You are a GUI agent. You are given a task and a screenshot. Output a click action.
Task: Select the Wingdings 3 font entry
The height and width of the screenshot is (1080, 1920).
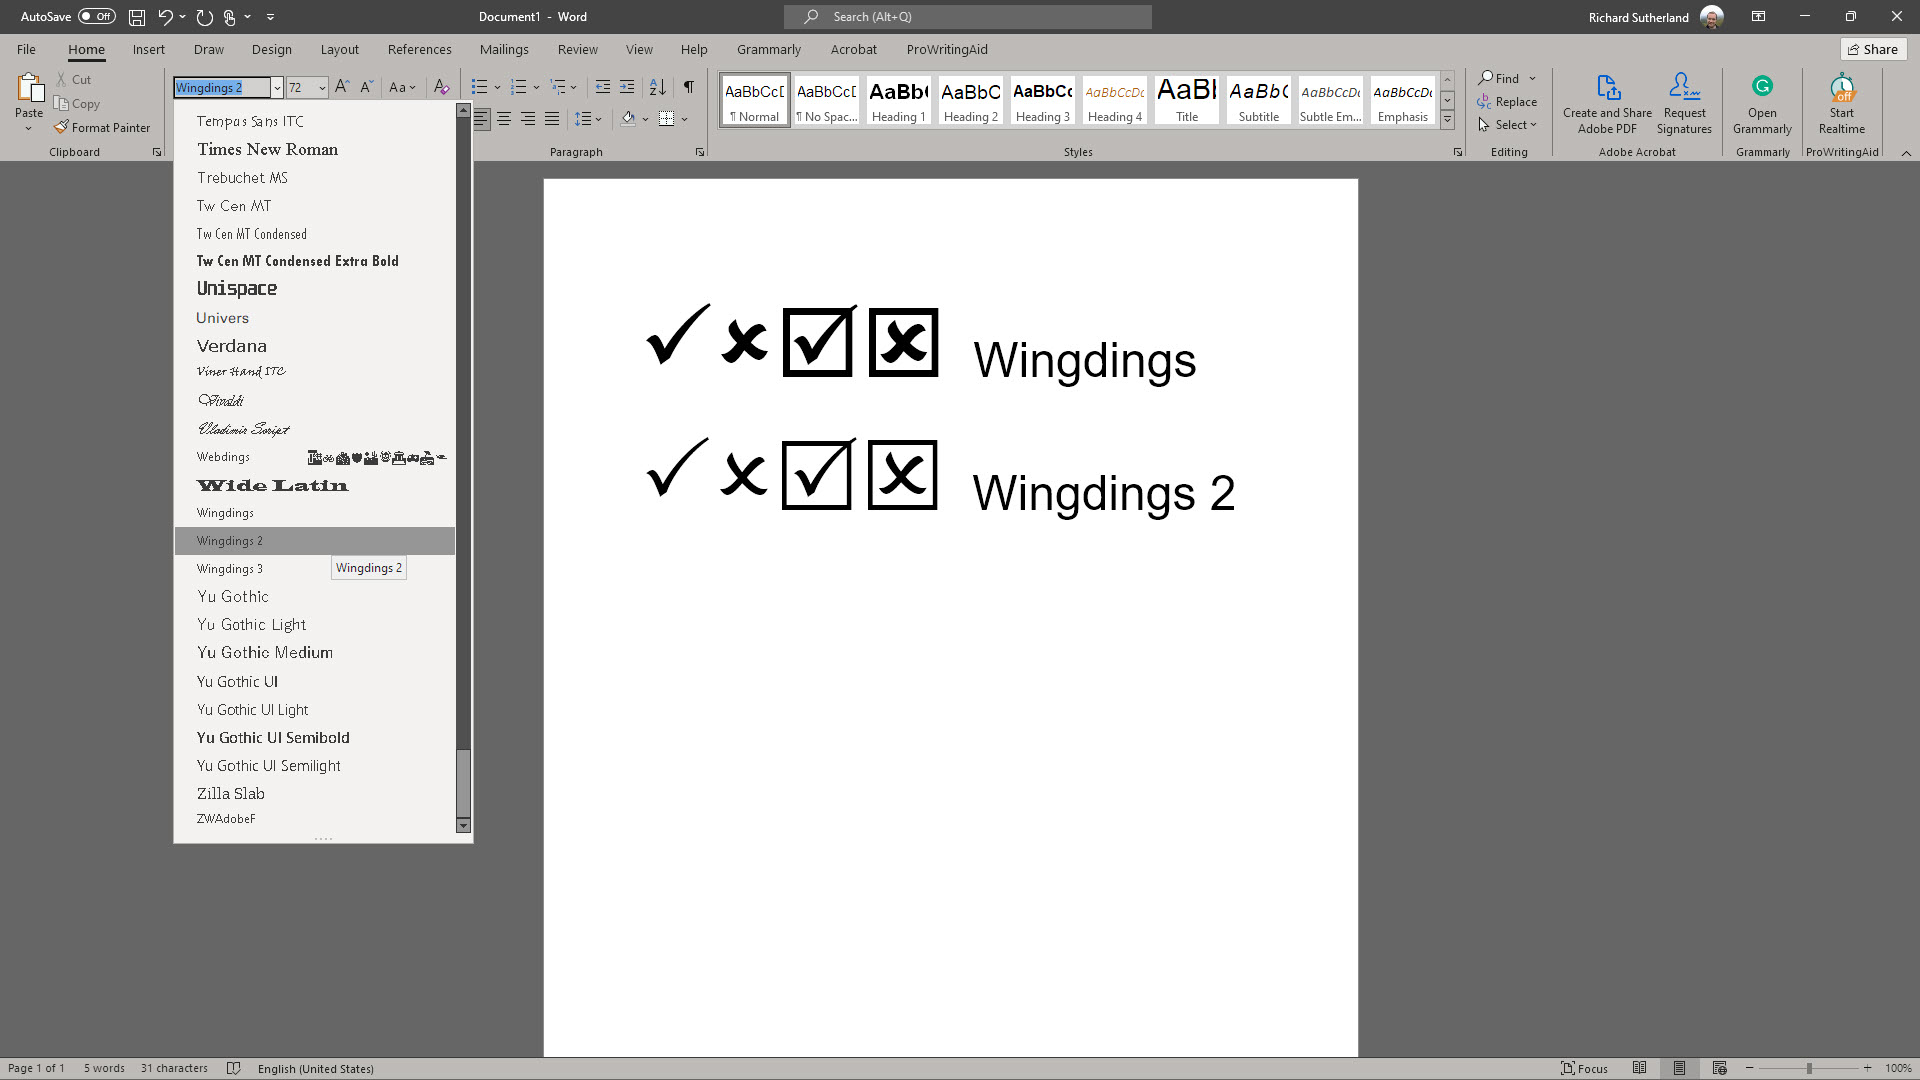pos(231,568)
